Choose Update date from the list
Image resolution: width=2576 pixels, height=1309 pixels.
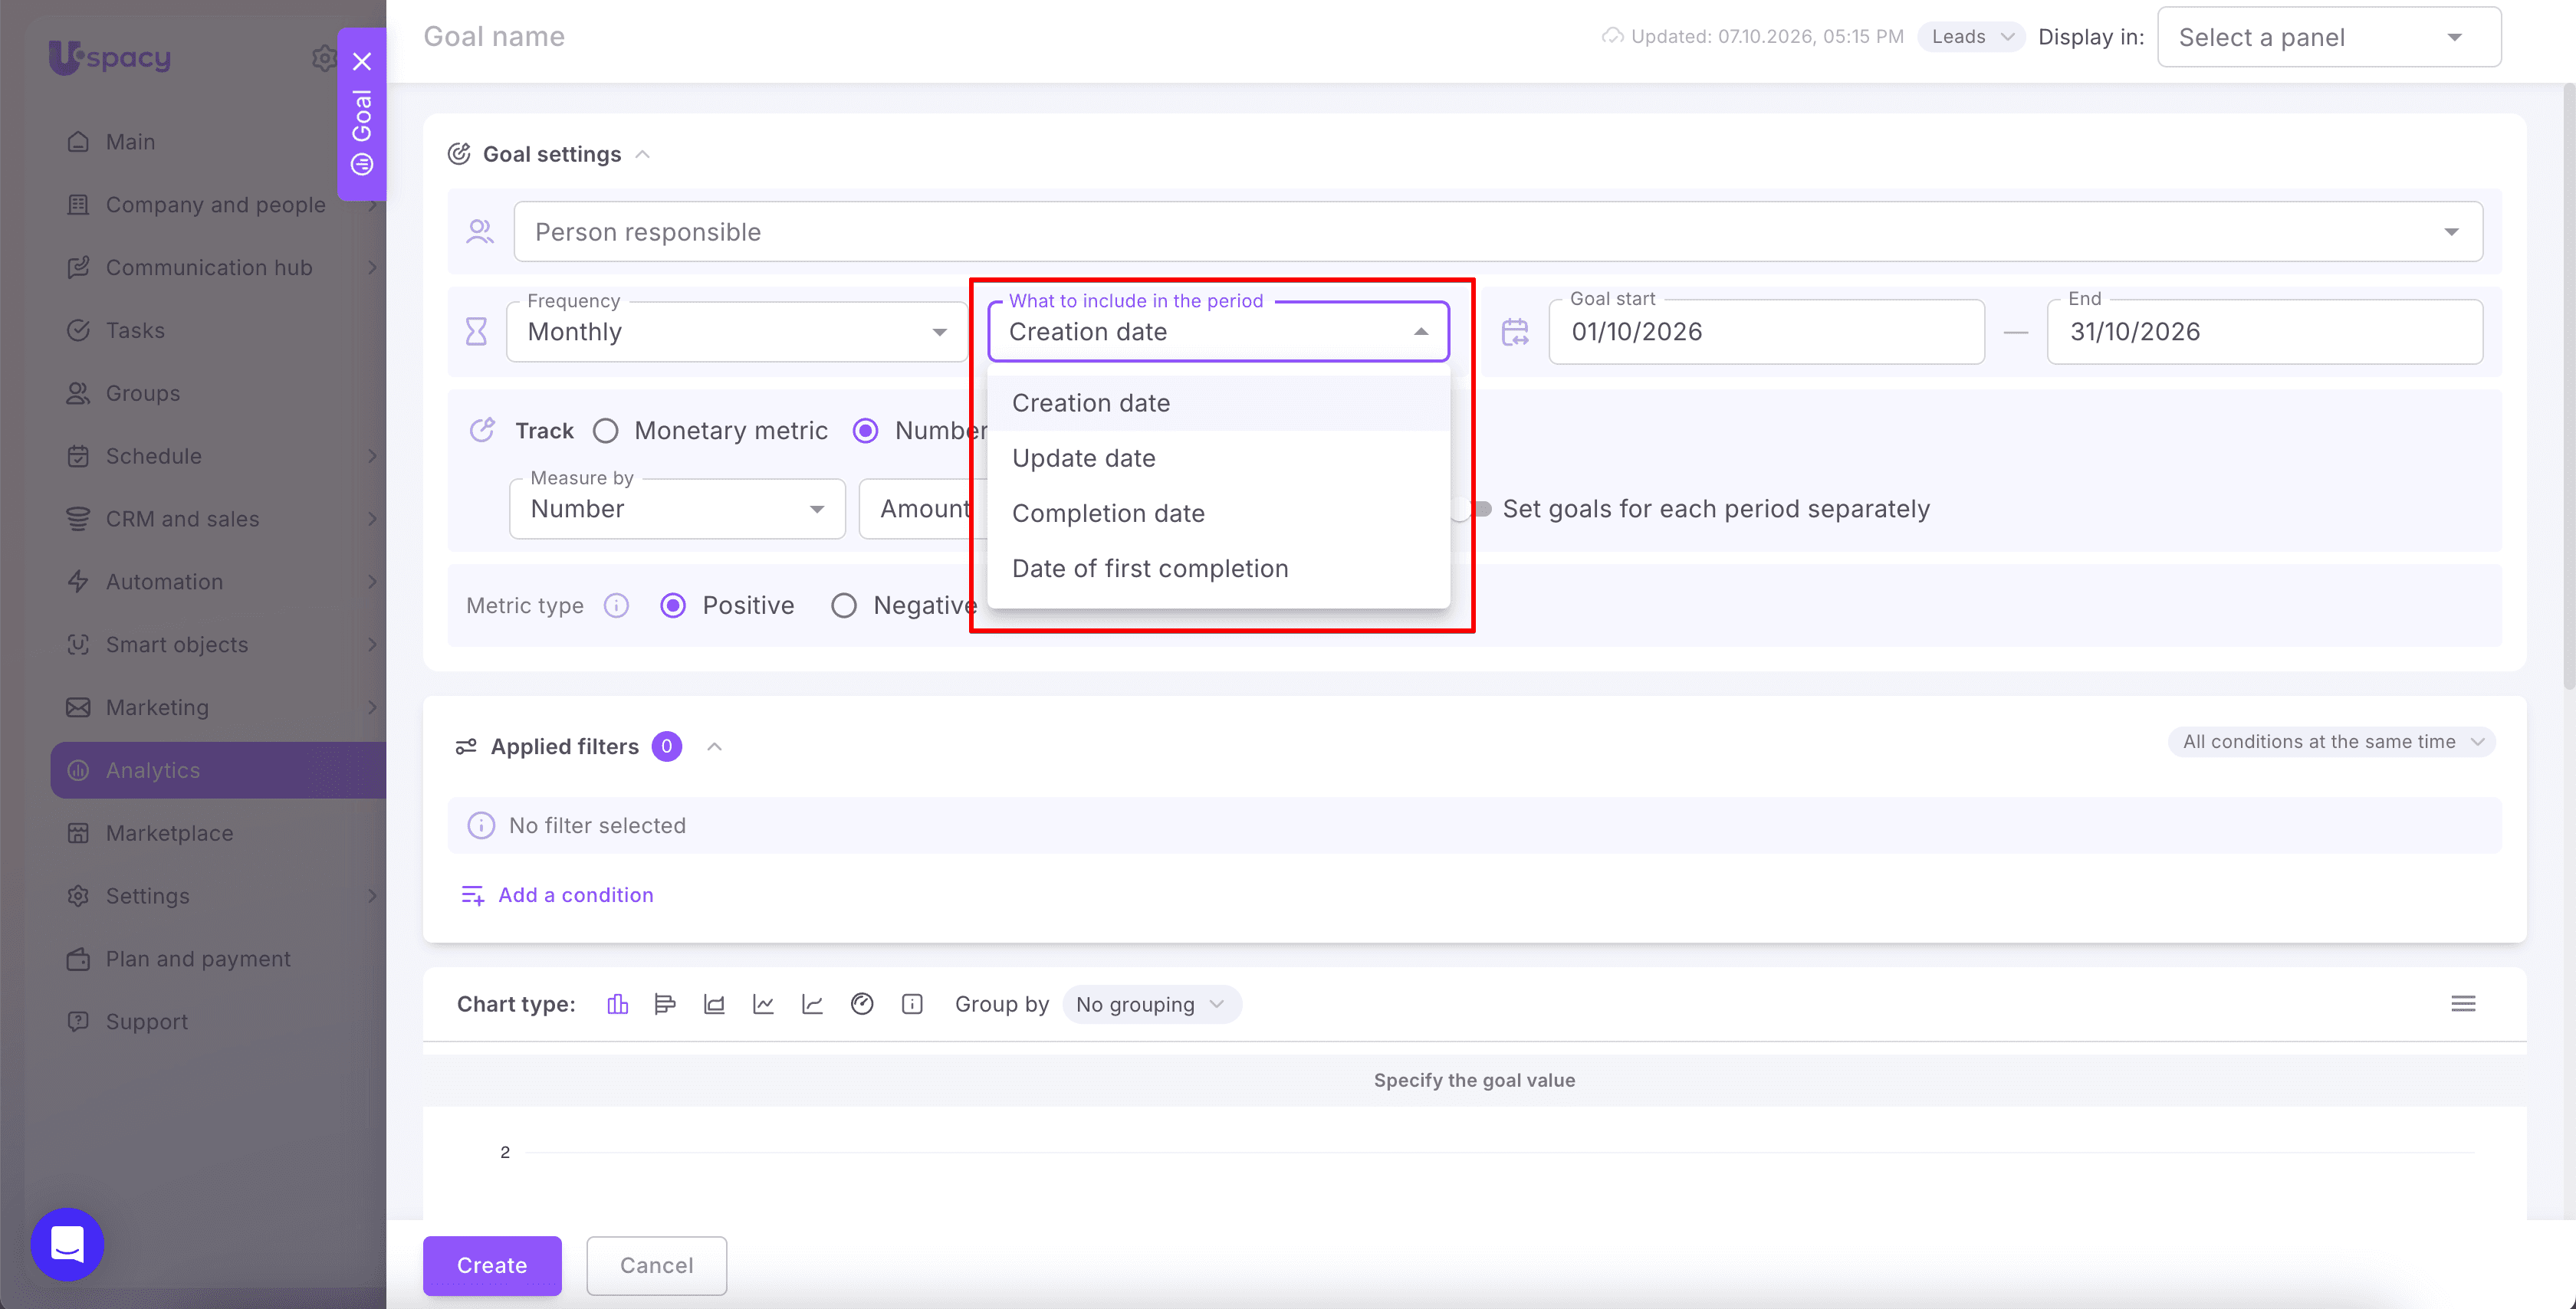point(1218,458)
